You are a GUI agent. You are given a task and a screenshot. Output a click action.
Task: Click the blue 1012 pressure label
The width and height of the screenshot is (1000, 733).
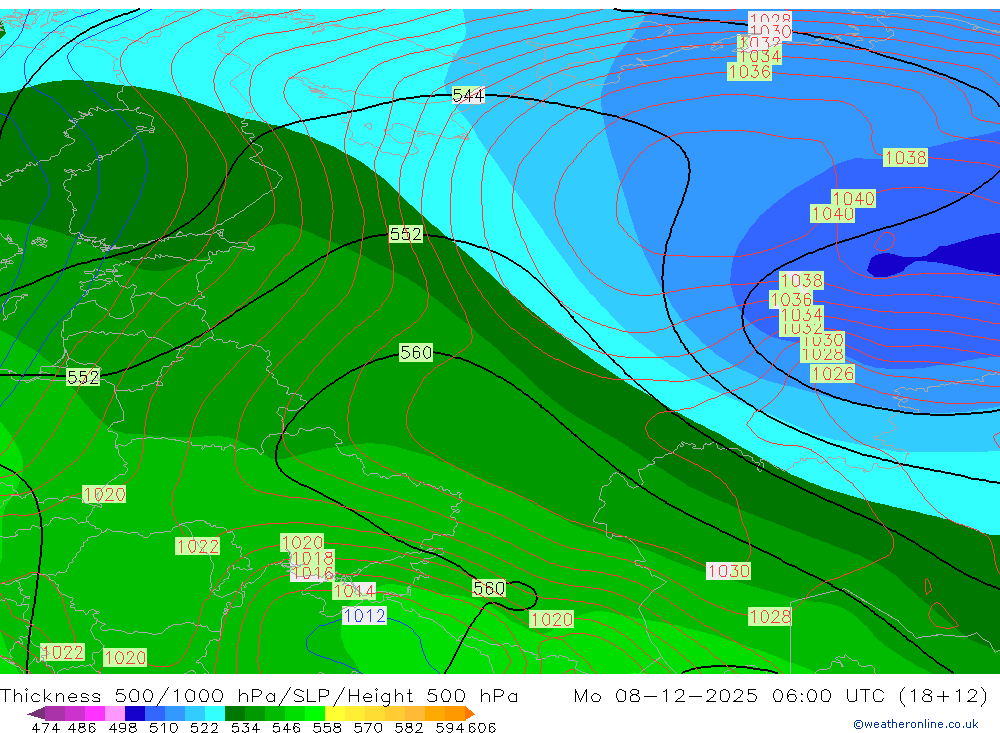tap(364, 616)
